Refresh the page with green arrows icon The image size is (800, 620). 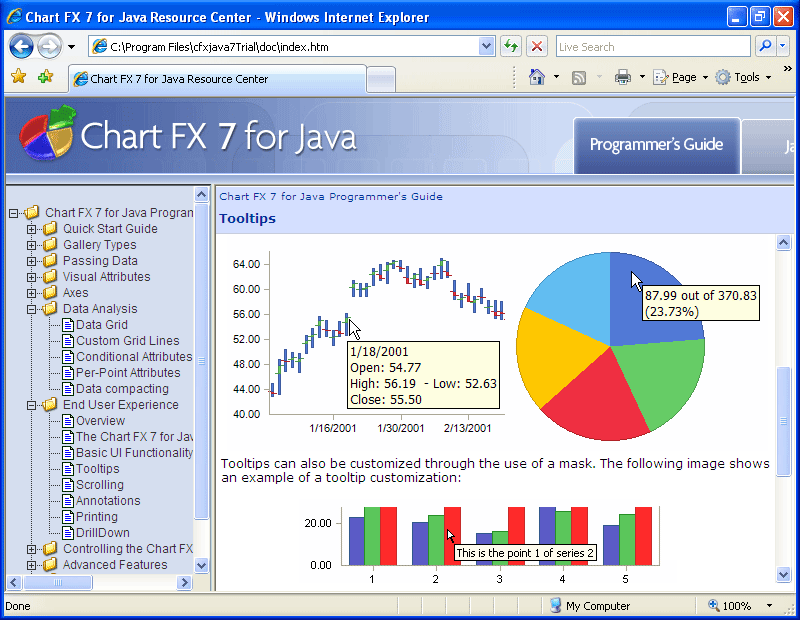pos(511,47)
